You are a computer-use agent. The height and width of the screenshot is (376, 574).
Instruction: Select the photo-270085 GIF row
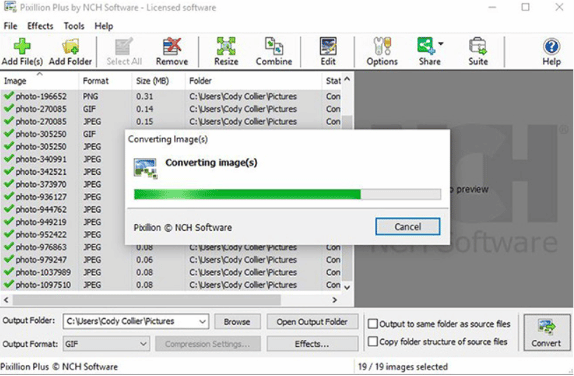171,109
